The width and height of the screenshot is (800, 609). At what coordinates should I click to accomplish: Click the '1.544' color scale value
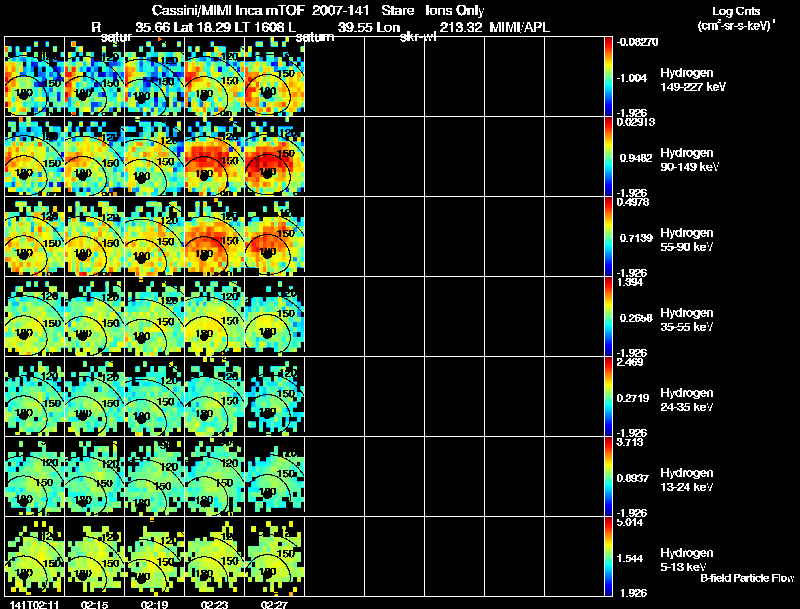[629, 559]
